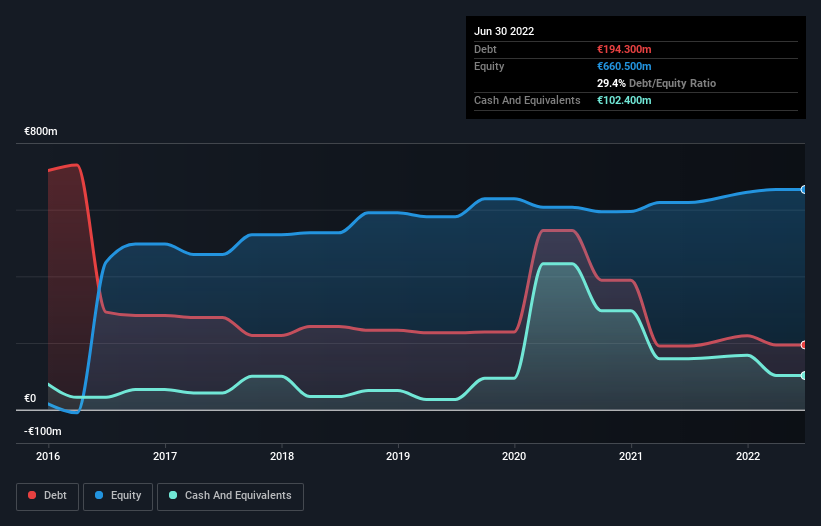Image resolution: width=821 pixels, height=526 pixels.
Task: Click the €102.400m cash value
Action: [x=624, y=100]
